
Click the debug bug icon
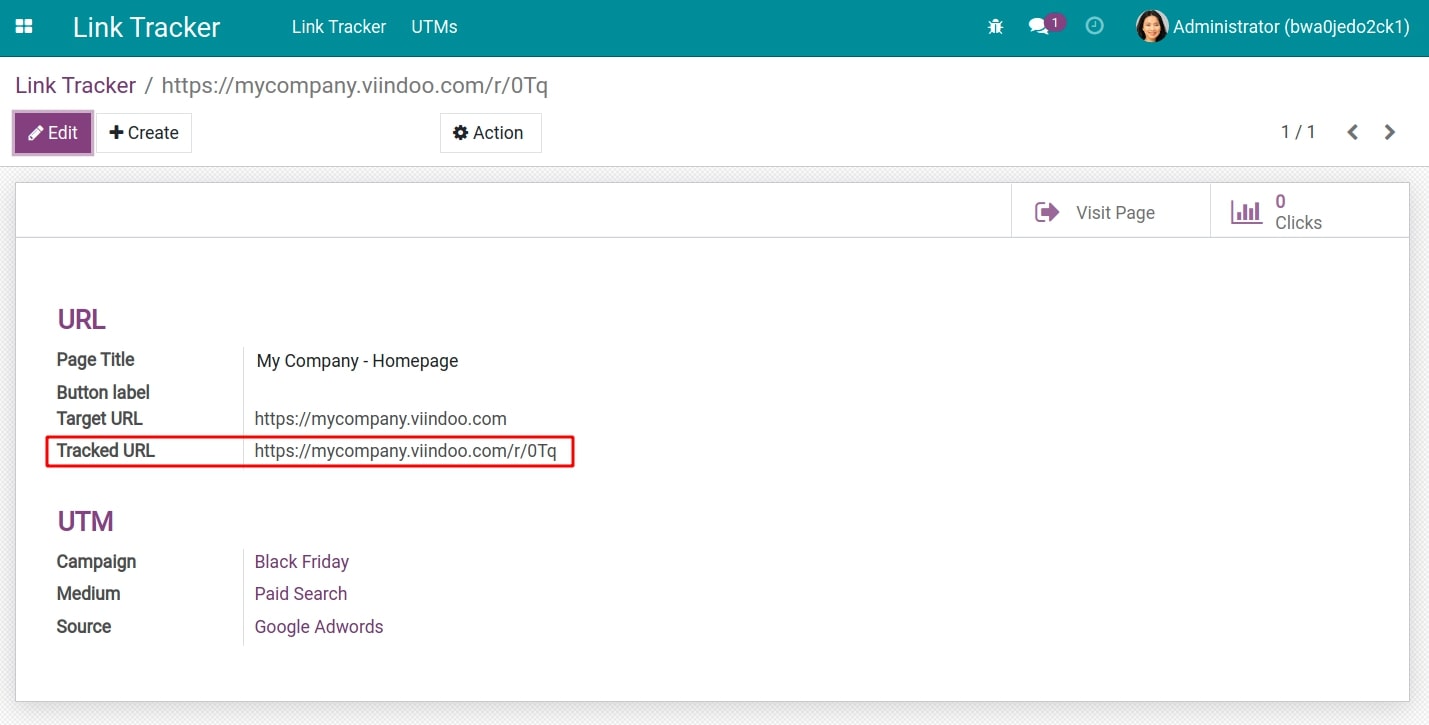995,27
